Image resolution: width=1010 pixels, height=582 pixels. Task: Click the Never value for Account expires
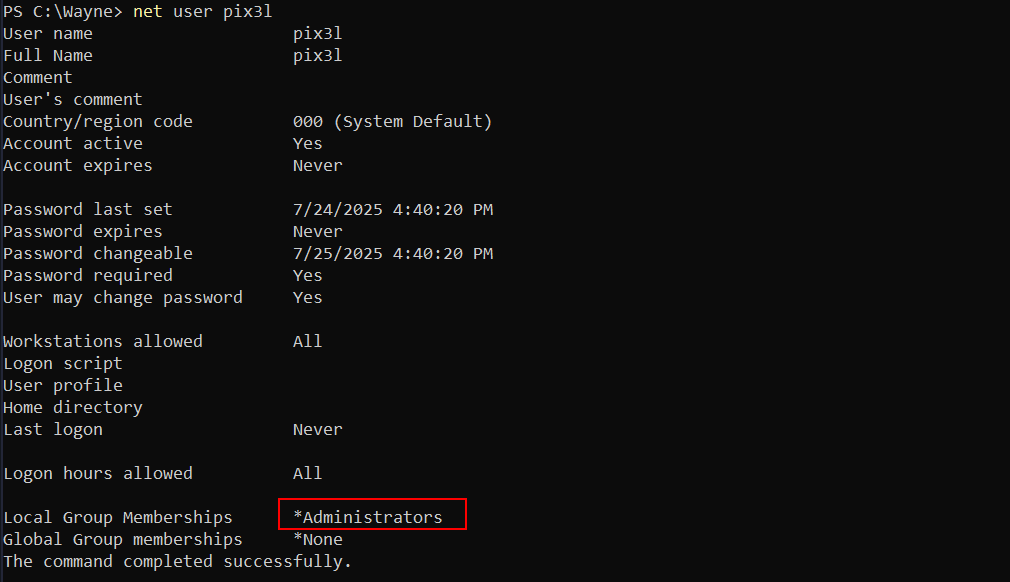coord(318,165)
